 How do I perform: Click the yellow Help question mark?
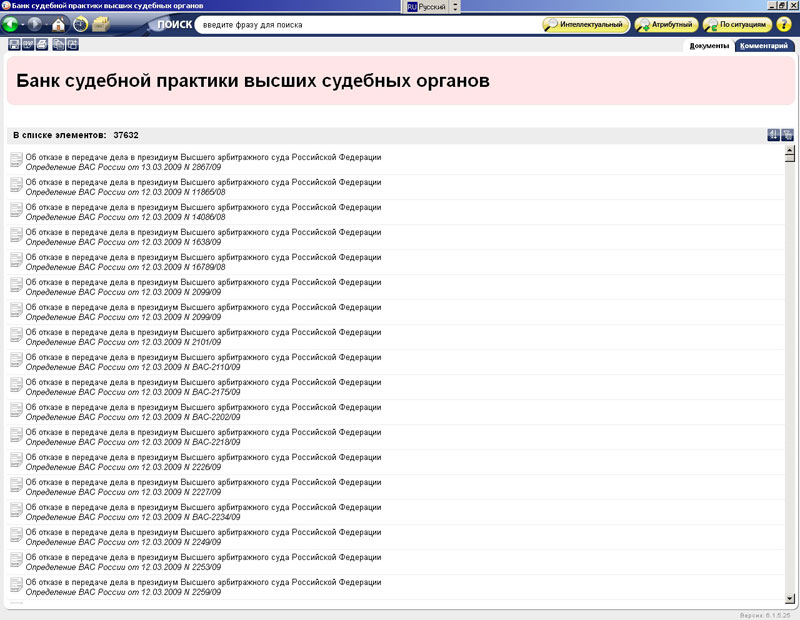[784, 24]
